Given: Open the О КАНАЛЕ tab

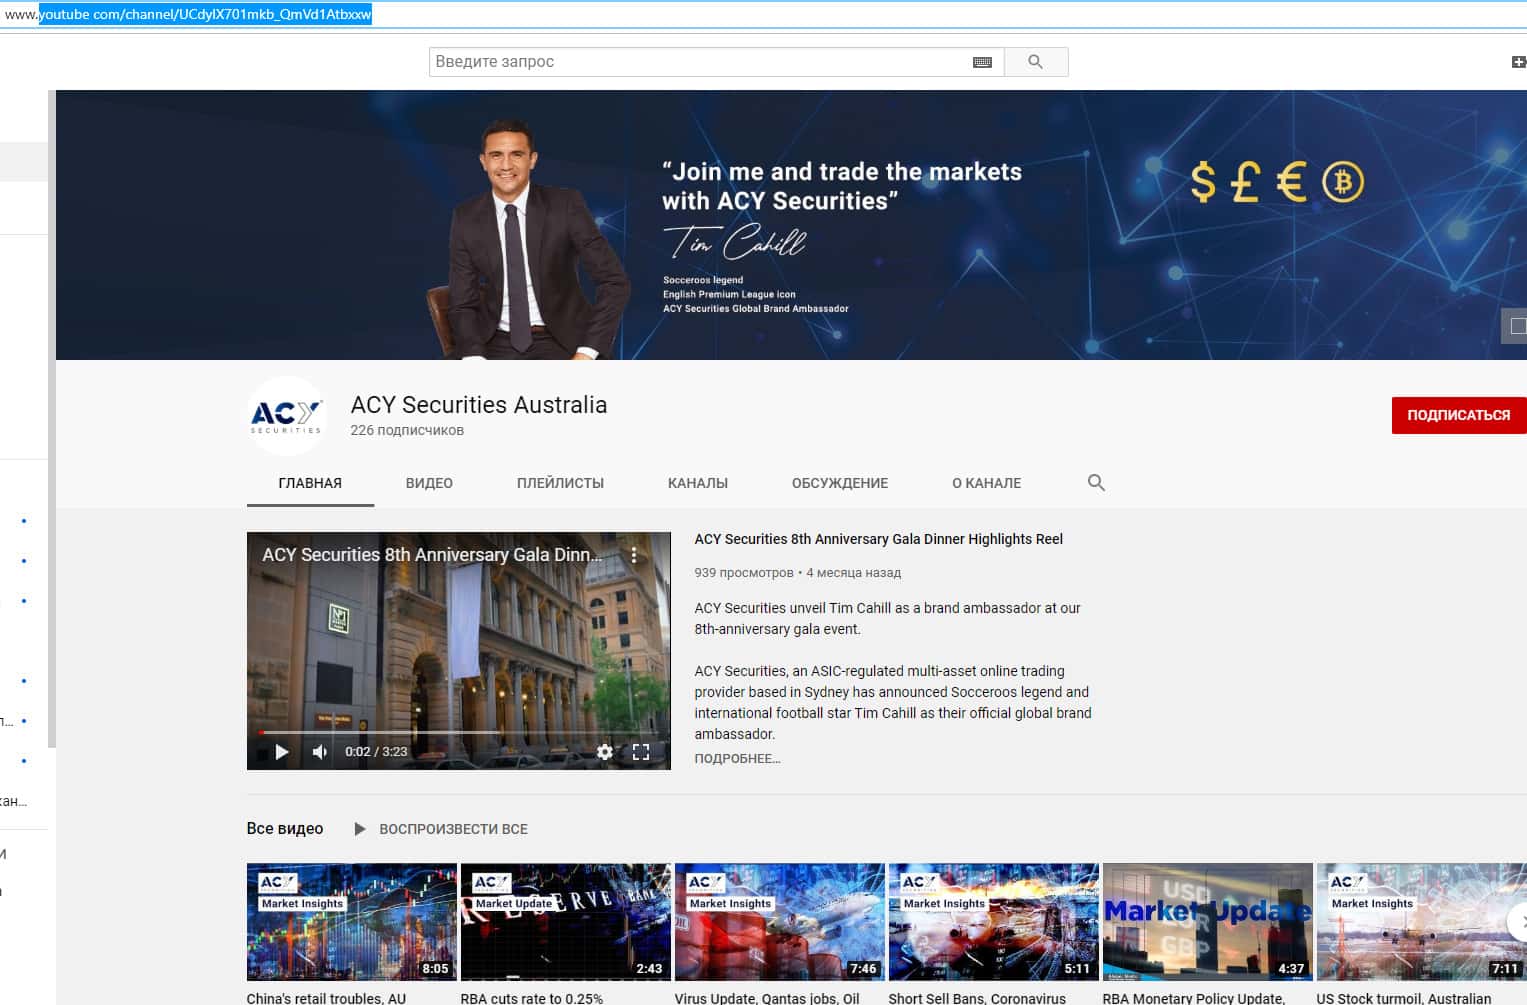Looking at the screenshot, I should [x=986, y=483].
